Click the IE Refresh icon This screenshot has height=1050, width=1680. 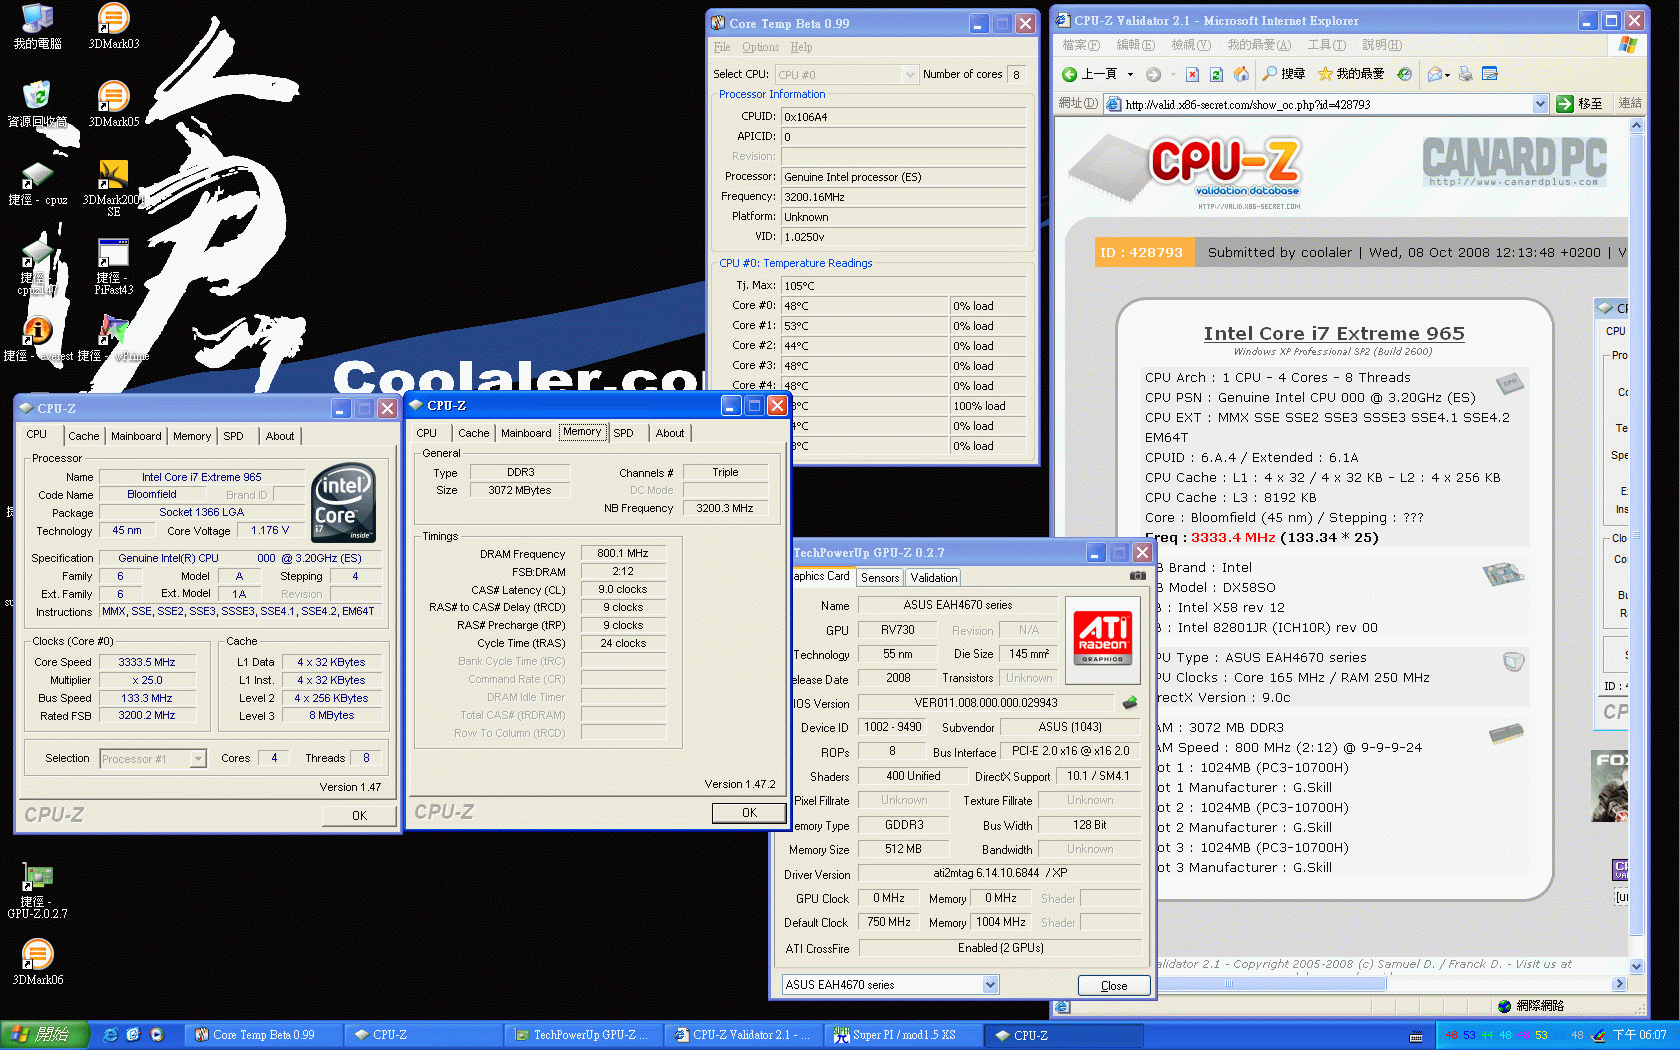tap(1216, 74)
